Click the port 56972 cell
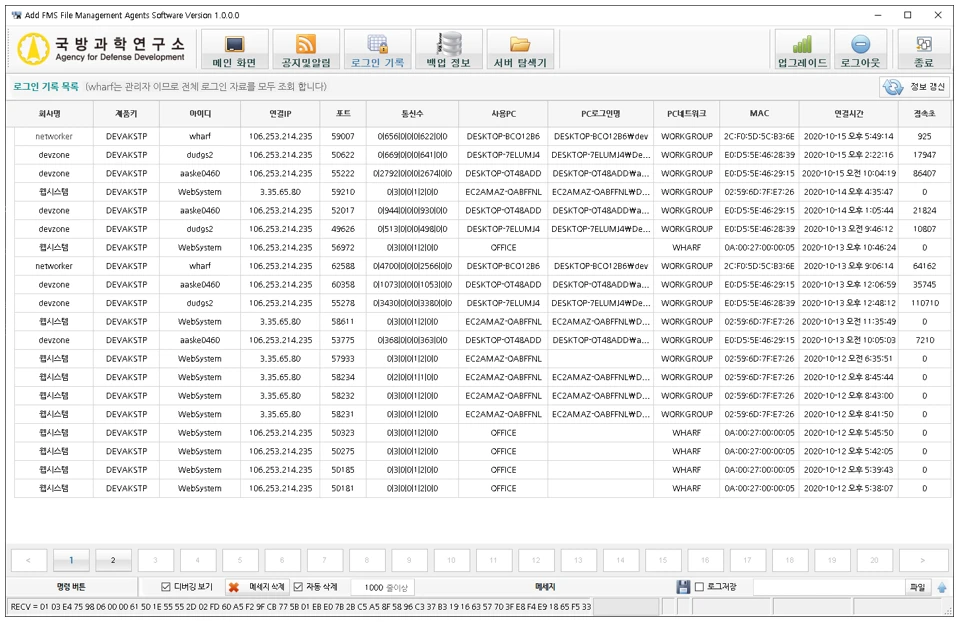960x622 pixels. (x=343, y=247)
